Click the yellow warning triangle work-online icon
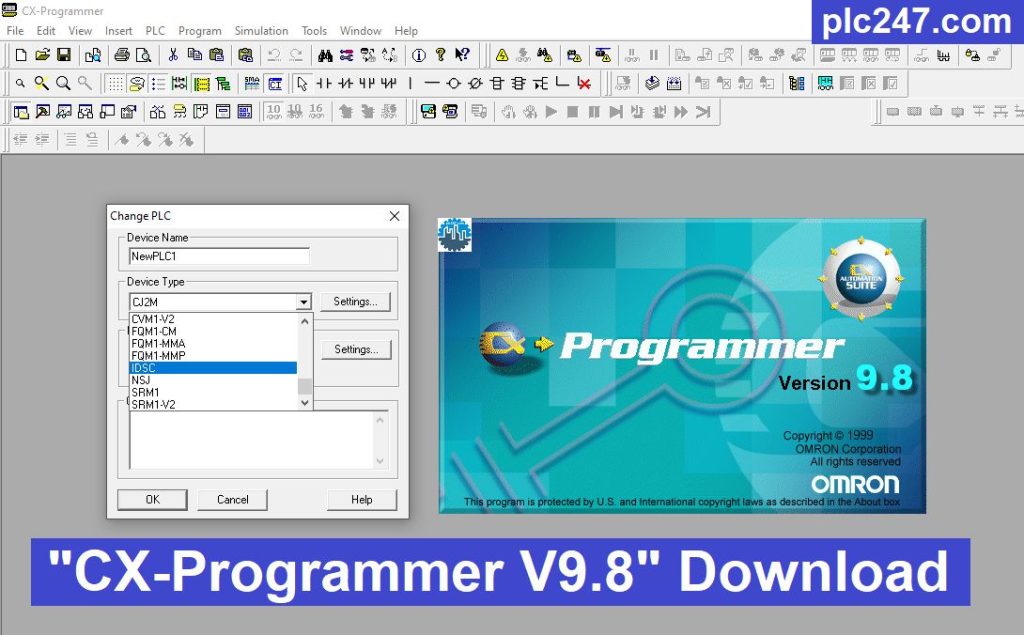 pyautogui.click(x=502, y=55)
